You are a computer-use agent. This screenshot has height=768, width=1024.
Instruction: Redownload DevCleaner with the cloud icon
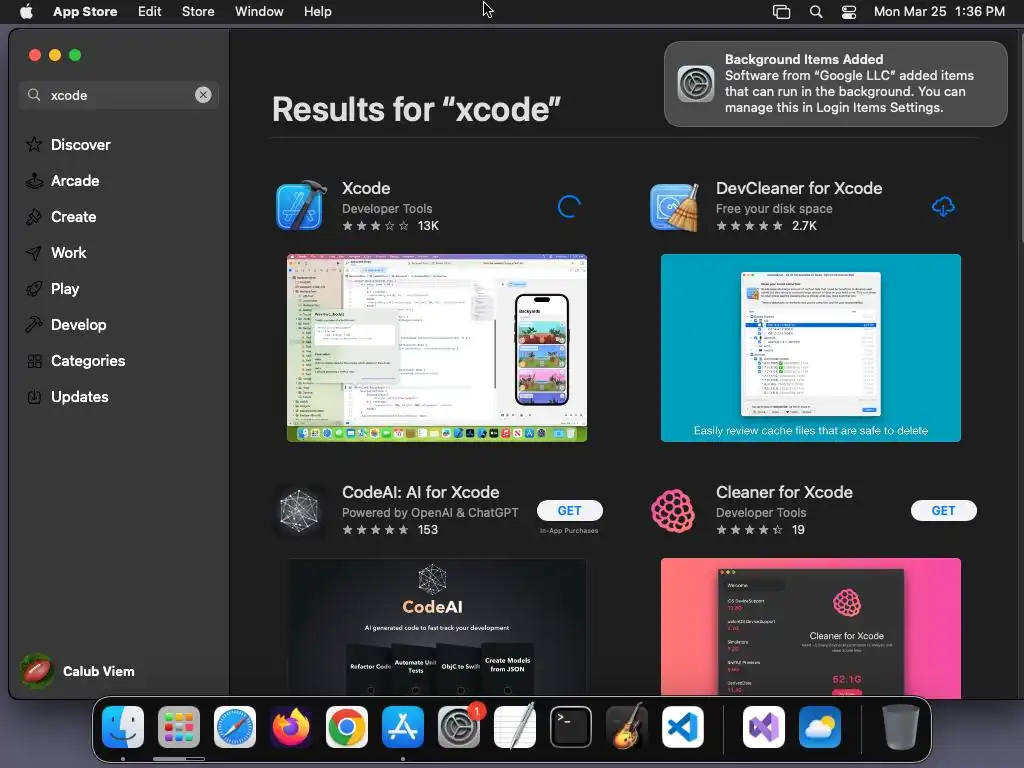click(x=943, y=206)
